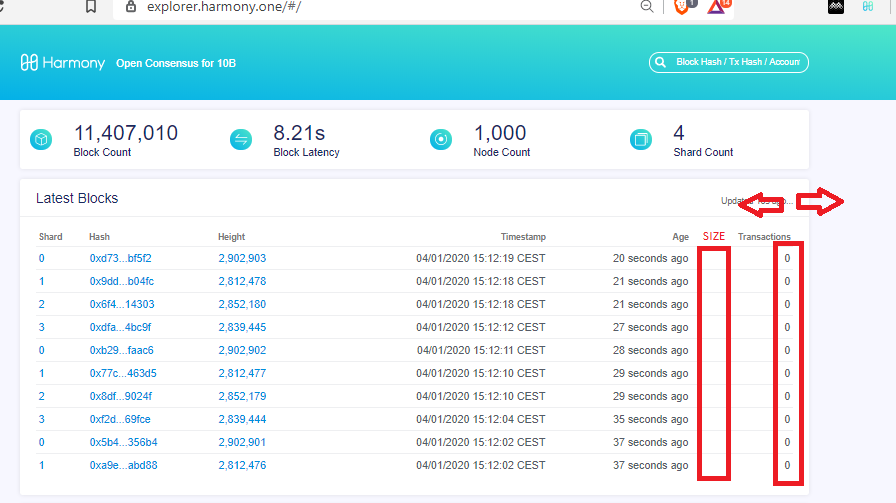Viewport: 896px width, 503px height.
Task: Open block height 2,812,476
Action: (x=242, y=465)
